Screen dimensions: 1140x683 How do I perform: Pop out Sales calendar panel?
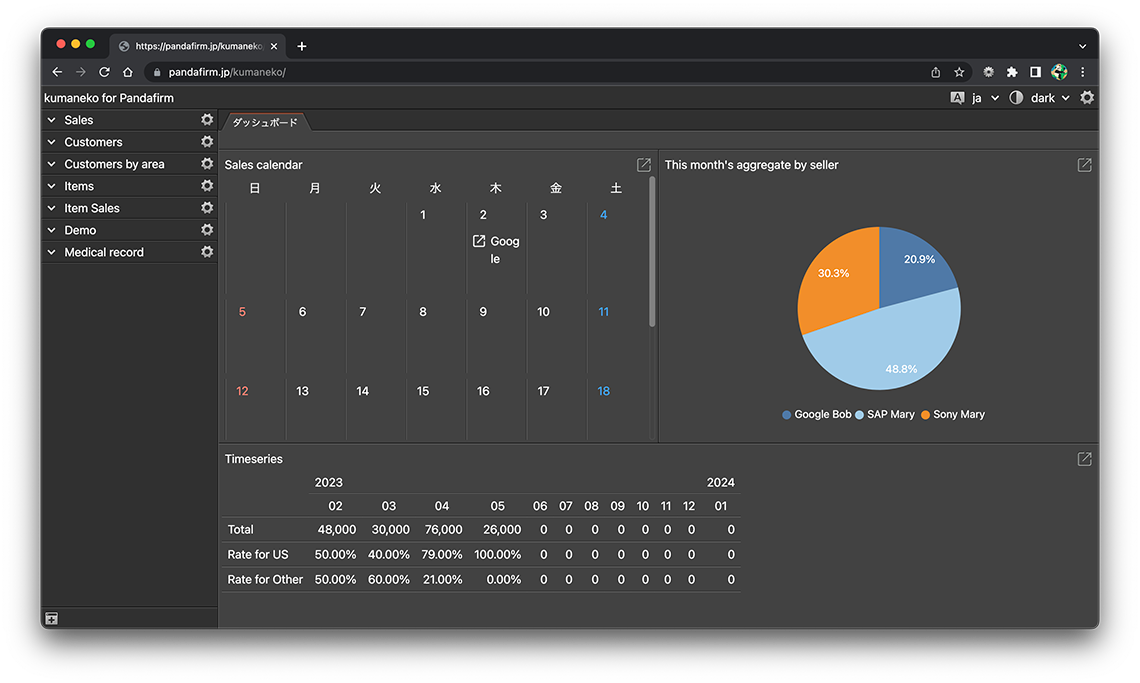click(x=644, y=165)
